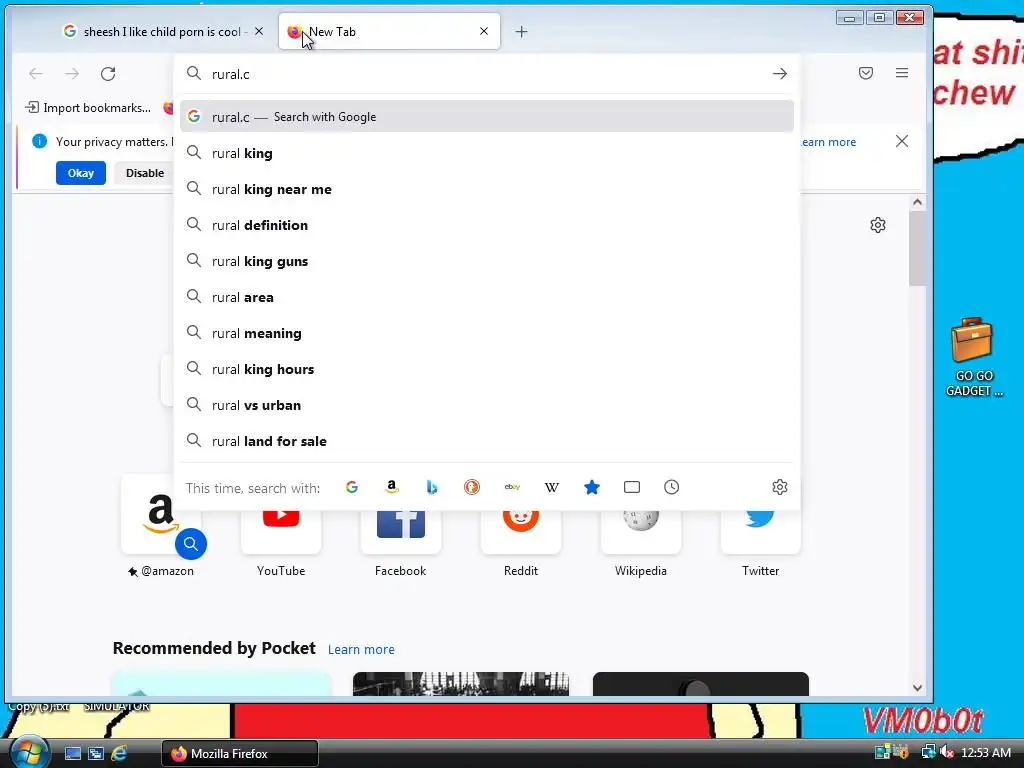This screenshot has width=1024, height=768.
Task: Choose the 'rural definition' suggestion
Action: (x=487, y=225)
